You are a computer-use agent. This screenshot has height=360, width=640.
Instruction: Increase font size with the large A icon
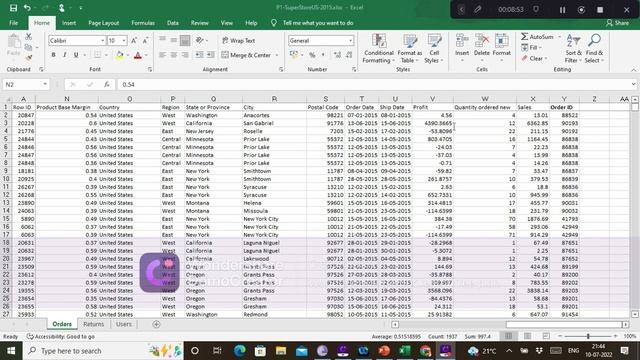(x=134, y=40)
